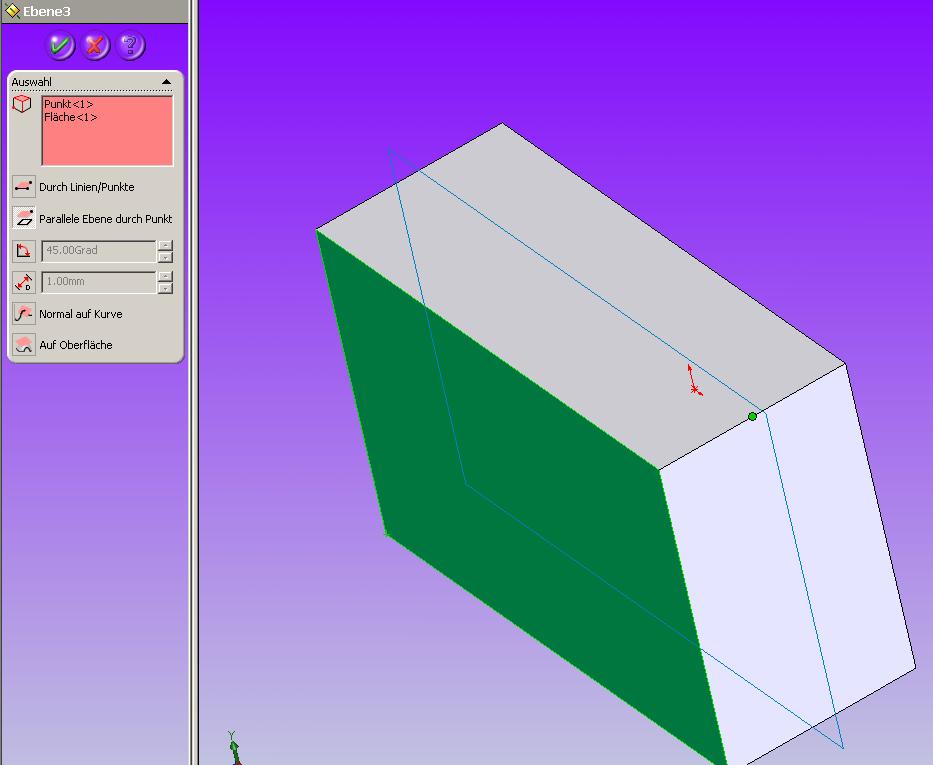Click the reference entities cube icon
This screenshot has width=933, height=765.
pos(22,104)
